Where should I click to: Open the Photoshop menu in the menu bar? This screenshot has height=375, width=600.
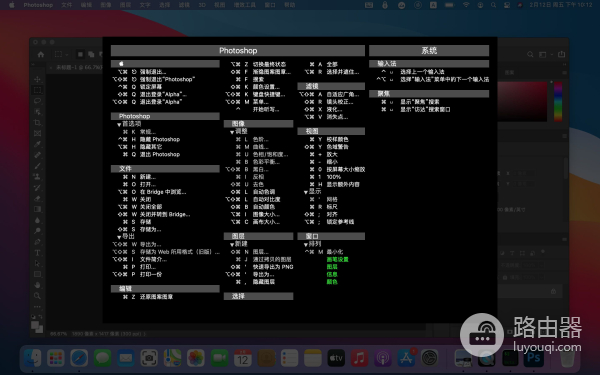click(38, 5)
